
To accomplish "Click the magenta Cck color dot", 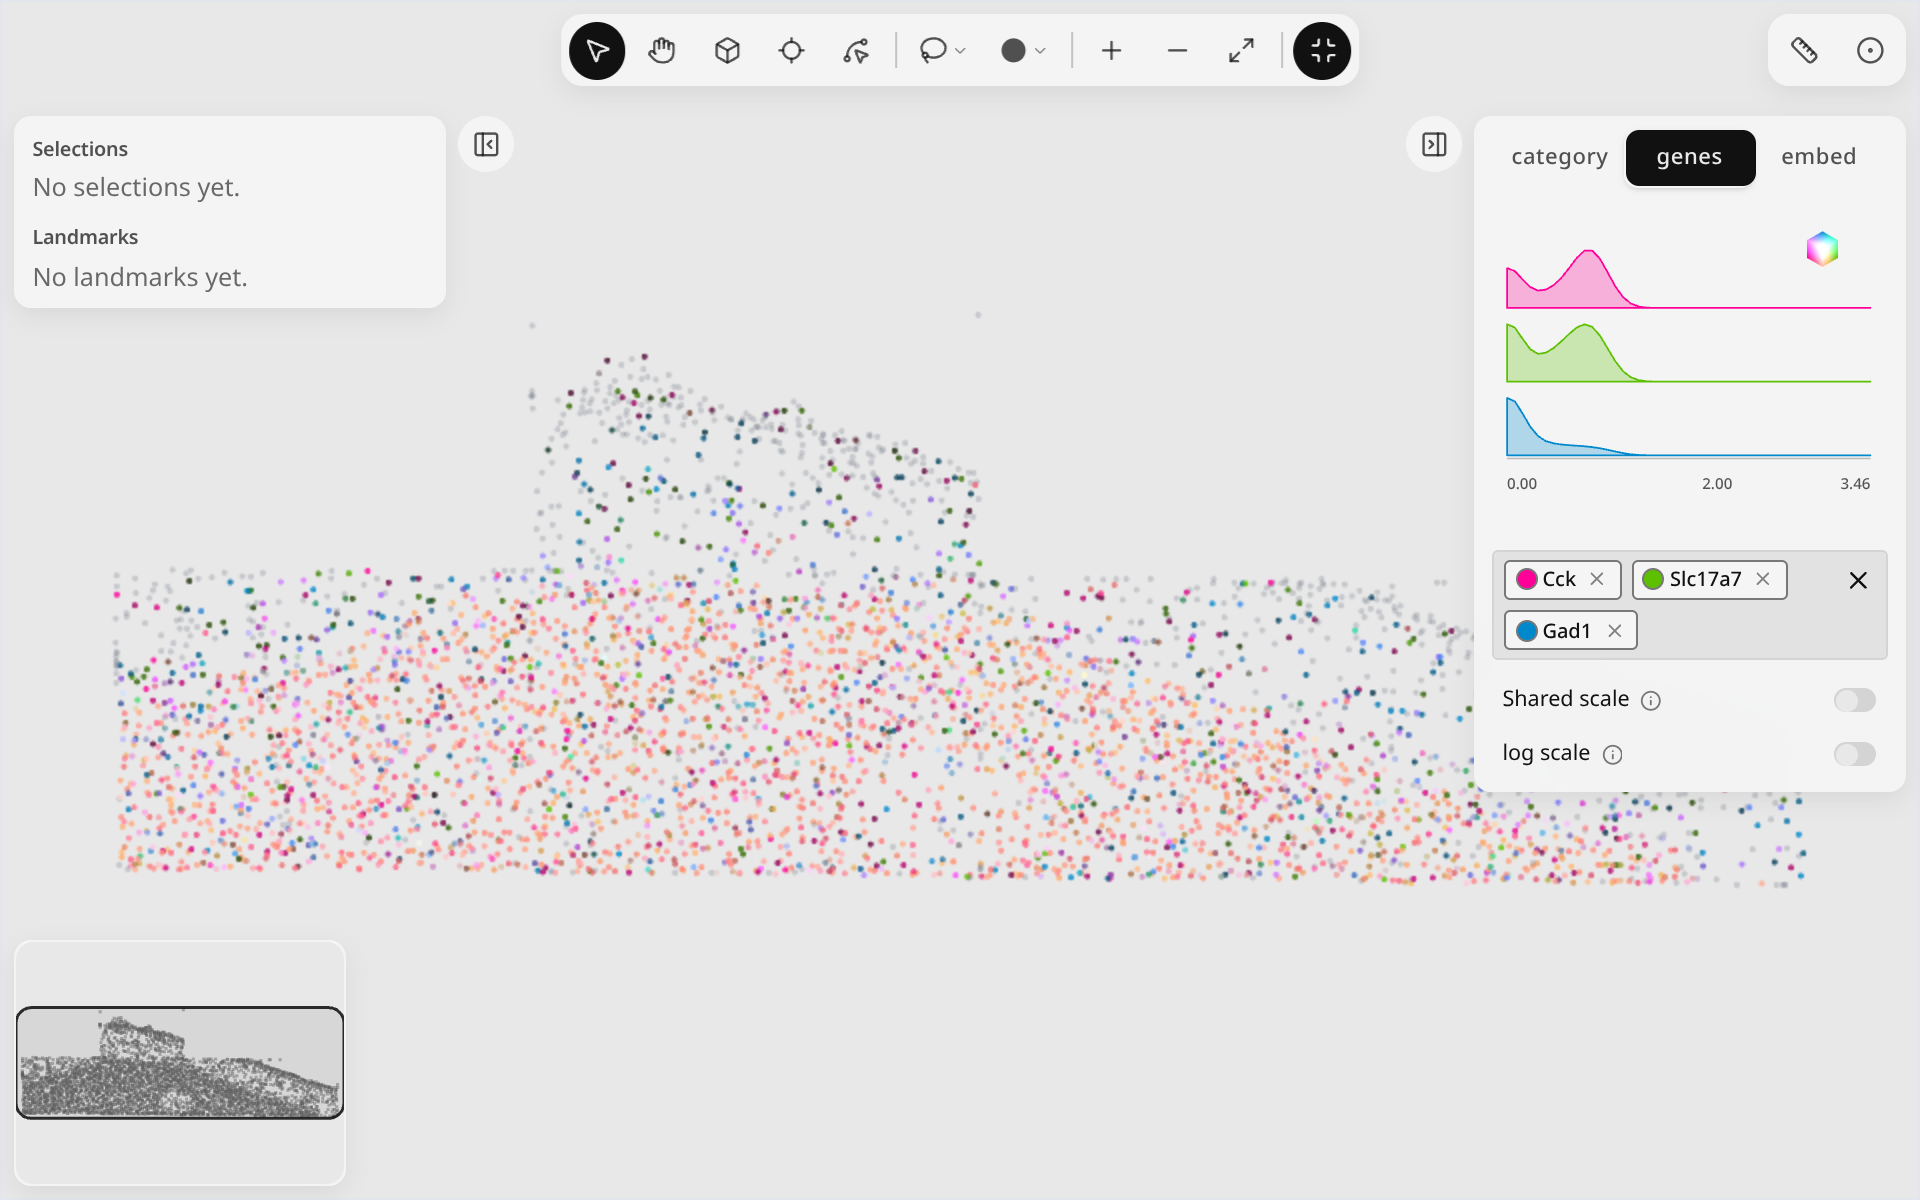I will [1527, 579].
